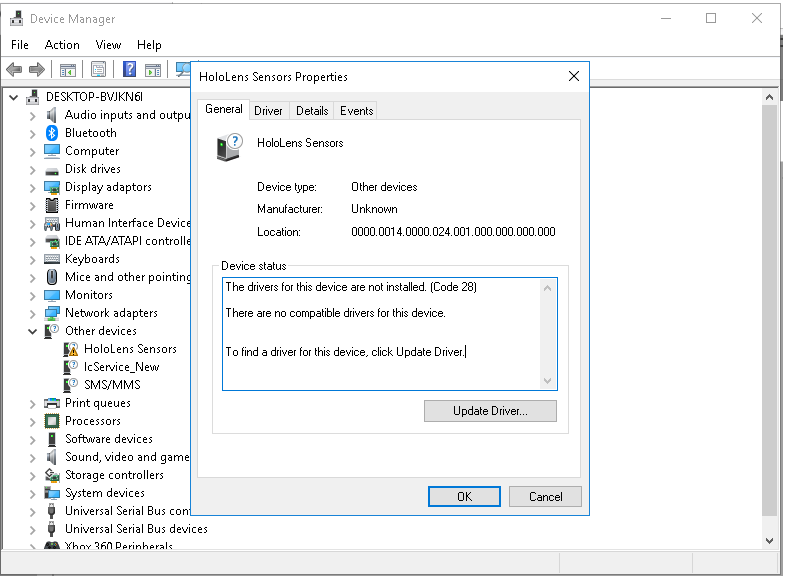Click Show/Hide Console Tree toolbar icon
This screenshot has height=577, width=785.
click(68, 70)
